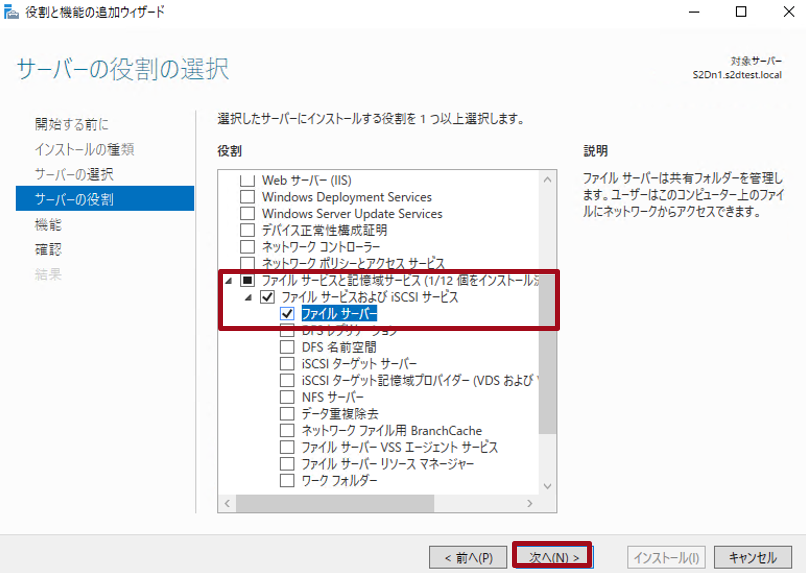Toggle ファイル サービスと記憶域サービス checkbox

pos(247,280)
